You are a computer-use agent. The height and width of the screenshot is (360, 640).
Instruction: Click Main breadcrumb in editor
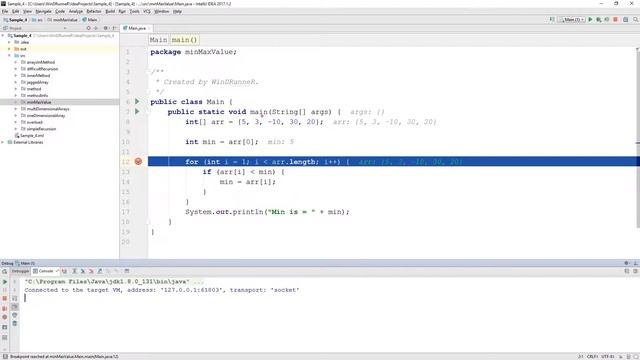(x=158, y=40)
